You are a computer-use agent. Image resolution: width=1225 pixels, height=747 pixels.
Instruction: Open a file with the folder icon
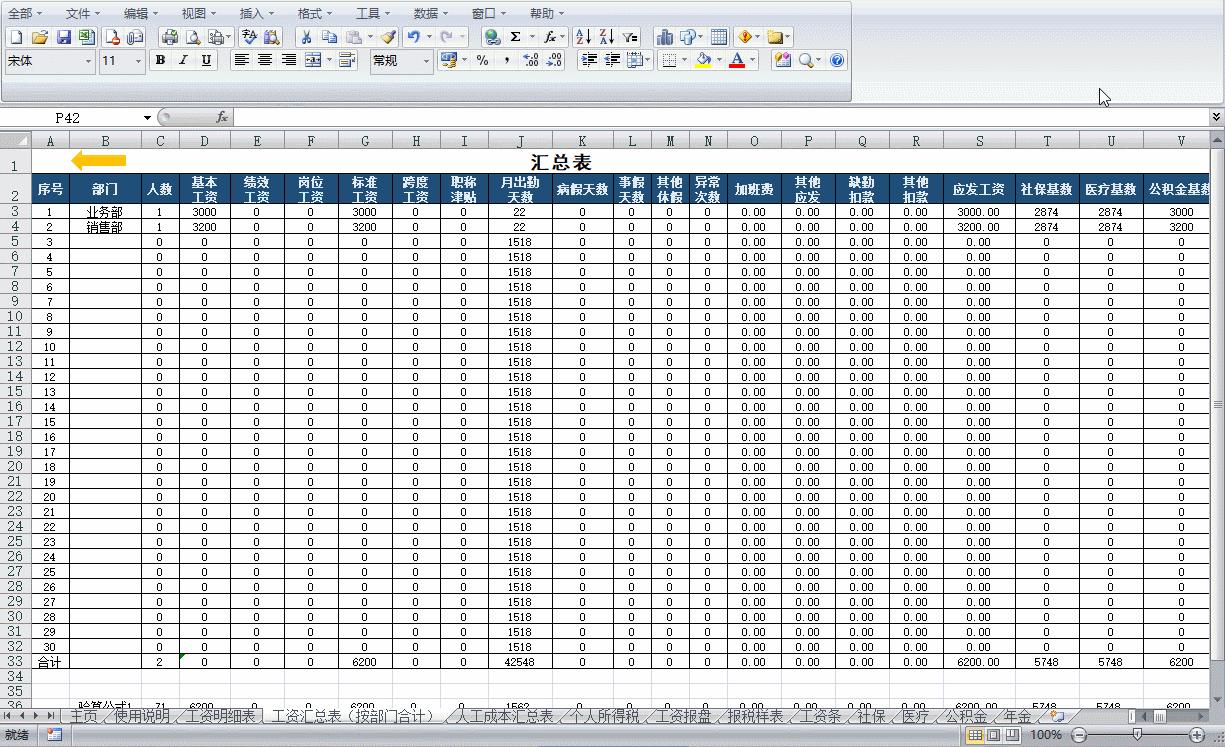(40, 37)
